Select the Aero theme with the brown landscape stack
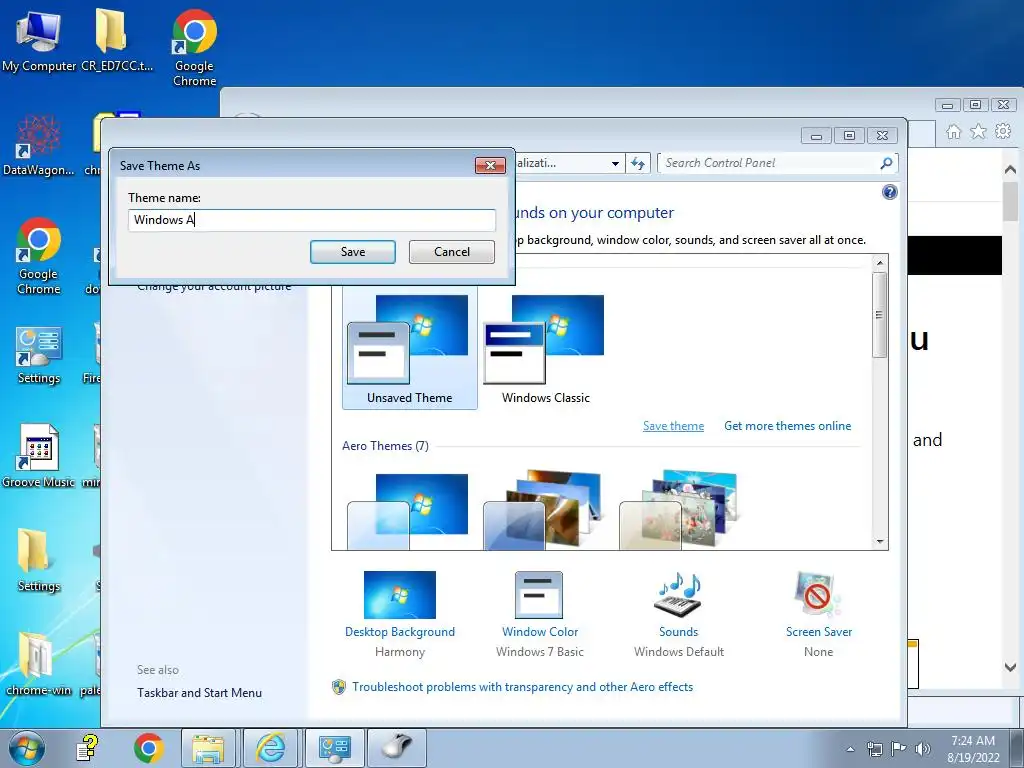Viewport: 1024px width, 768px height. (x=541, y=509)
